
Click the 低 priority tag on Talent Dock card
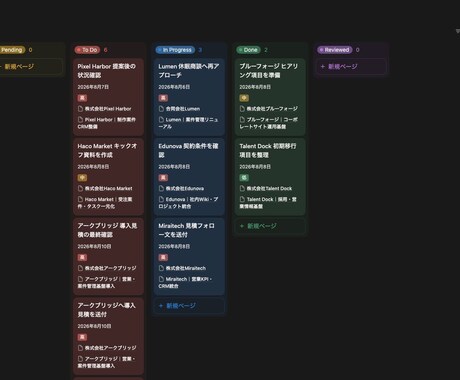[x=244, y=178]
